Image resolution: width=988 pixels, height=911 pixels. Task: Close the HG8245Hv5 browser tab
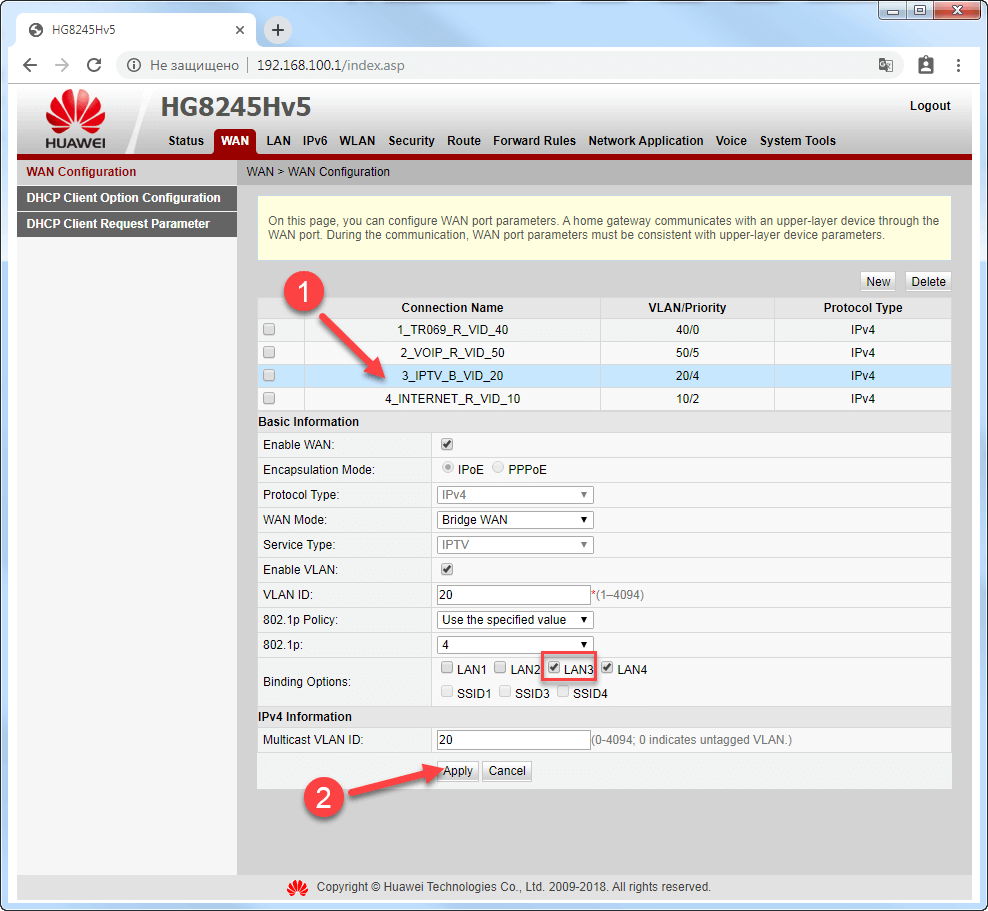[x=239, y=30]
